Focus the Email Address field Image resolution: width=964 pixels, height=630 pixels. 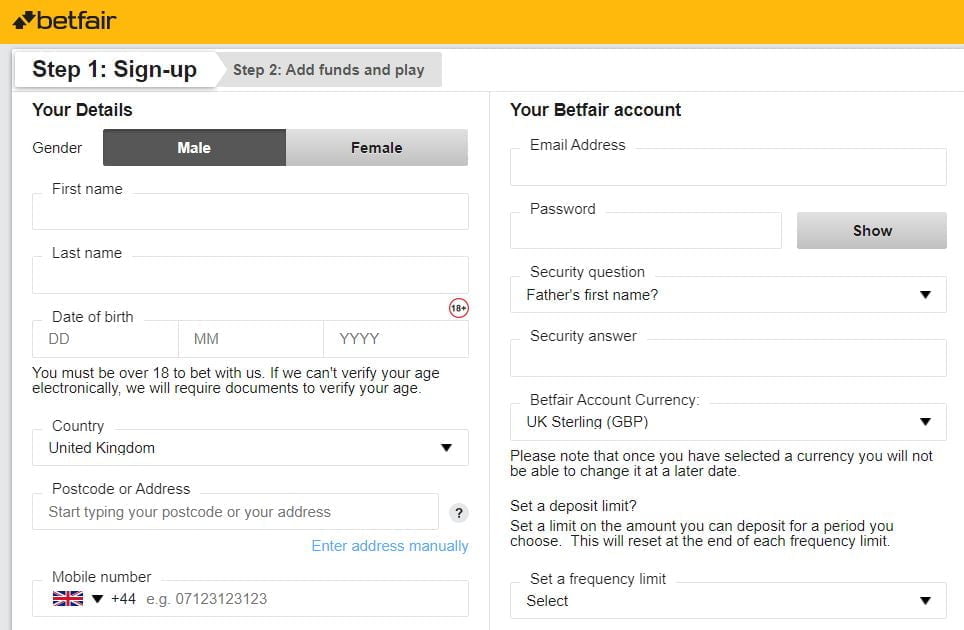click(728, 169)
